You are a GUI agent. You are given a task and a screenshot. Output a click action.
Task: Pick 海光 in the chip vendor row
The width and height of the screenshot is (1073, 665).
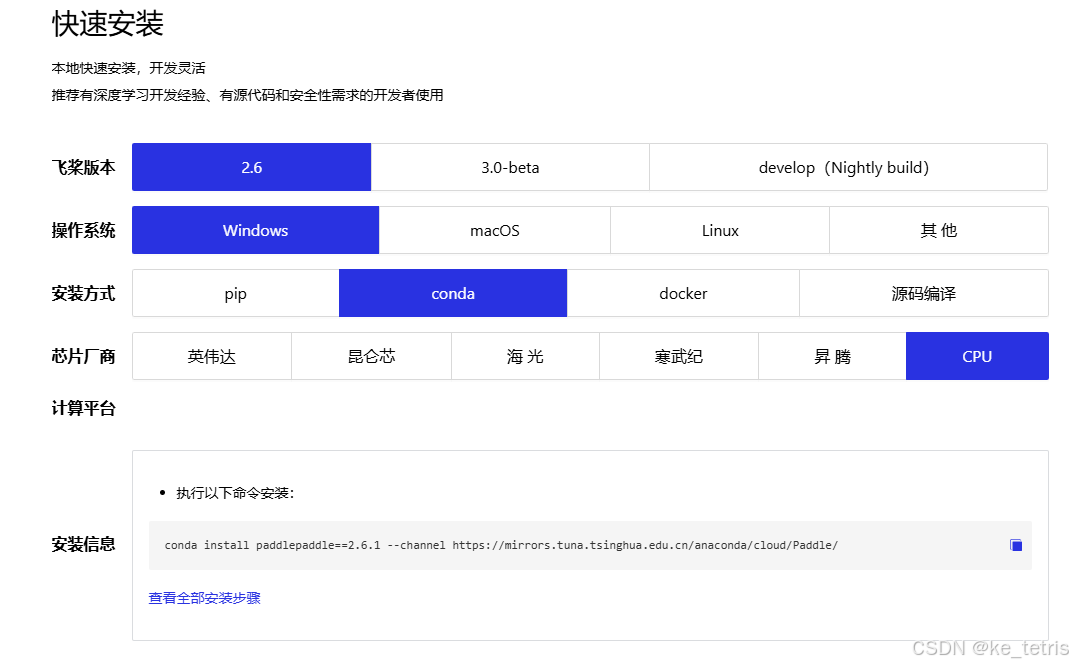pyautogui.click(x=525, y=356)
